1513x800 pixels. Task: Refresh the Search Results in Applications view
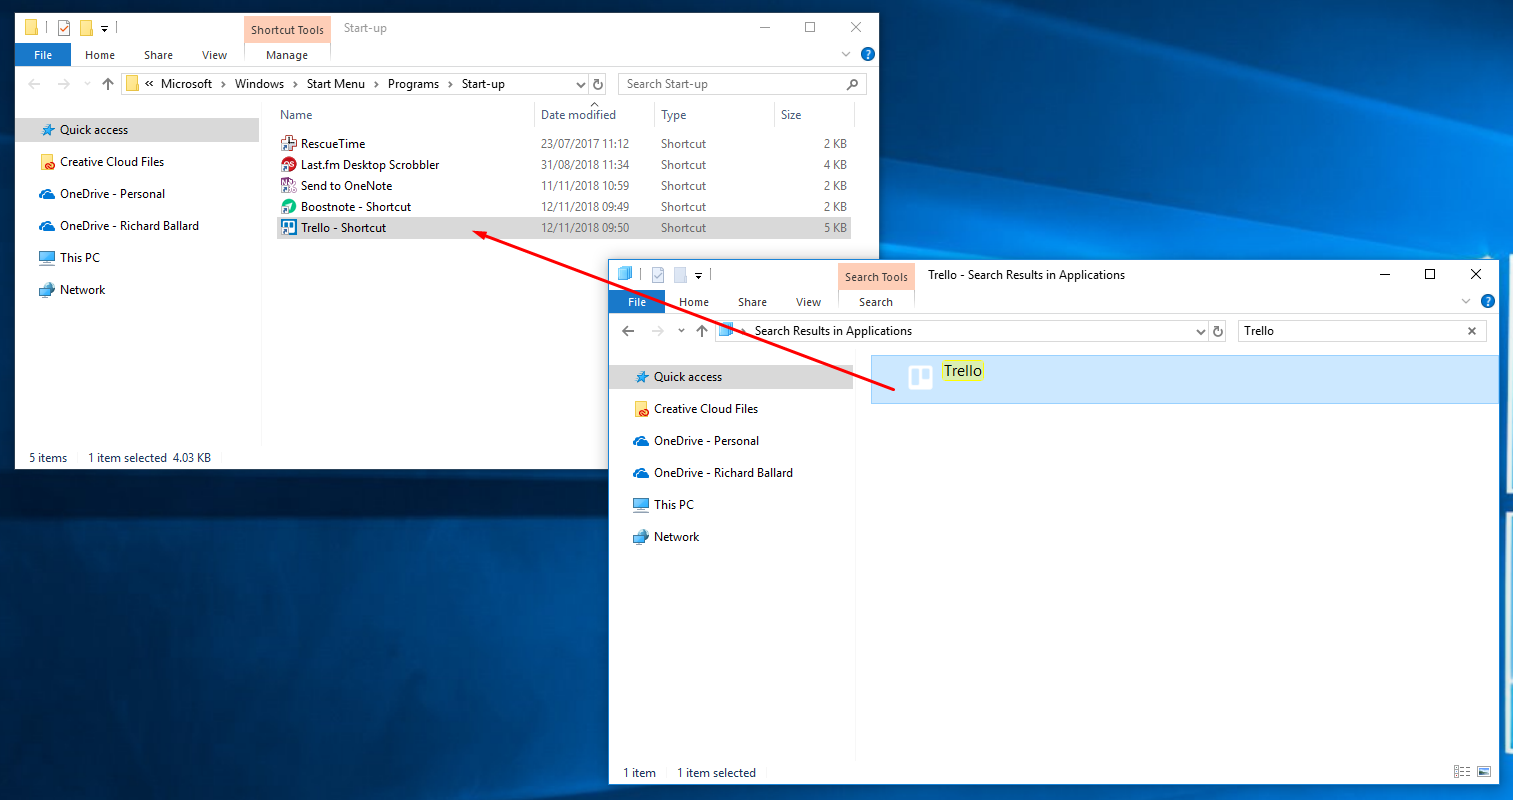pyautogui.click(x=1218, y=331)
